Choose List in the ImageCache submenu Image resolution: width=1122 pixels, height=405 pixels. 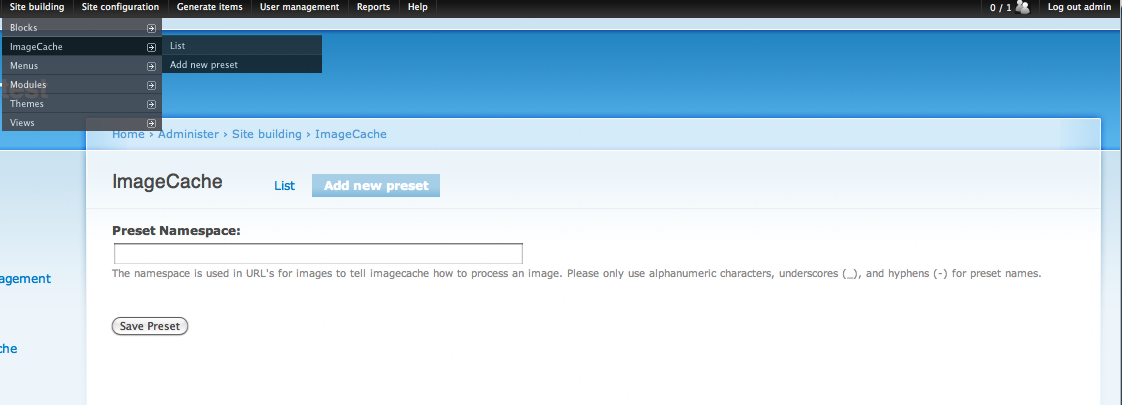(x=242, y=45)
